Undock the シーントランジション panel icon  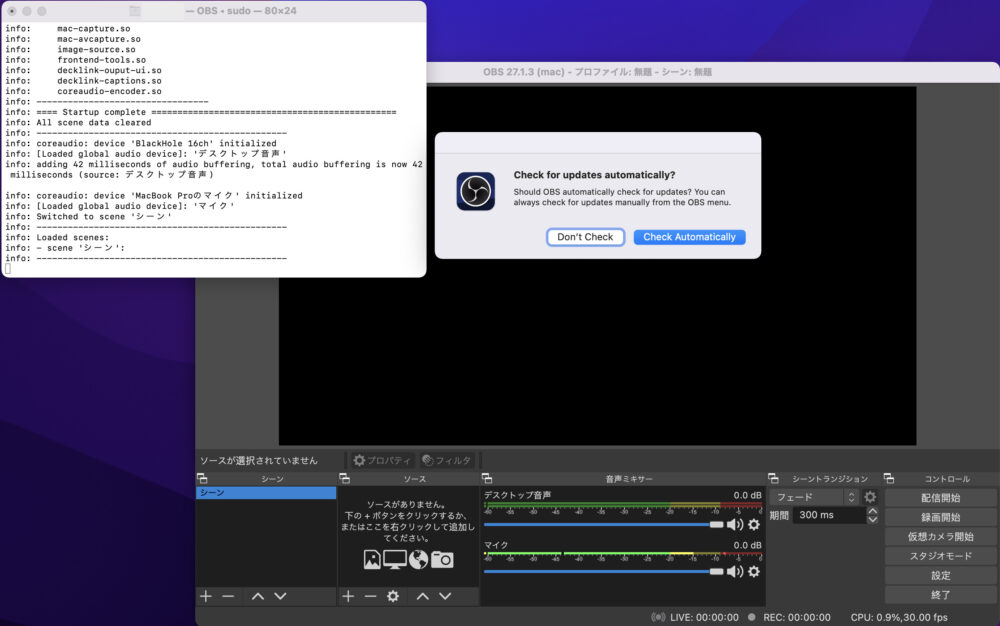point(773,478)
